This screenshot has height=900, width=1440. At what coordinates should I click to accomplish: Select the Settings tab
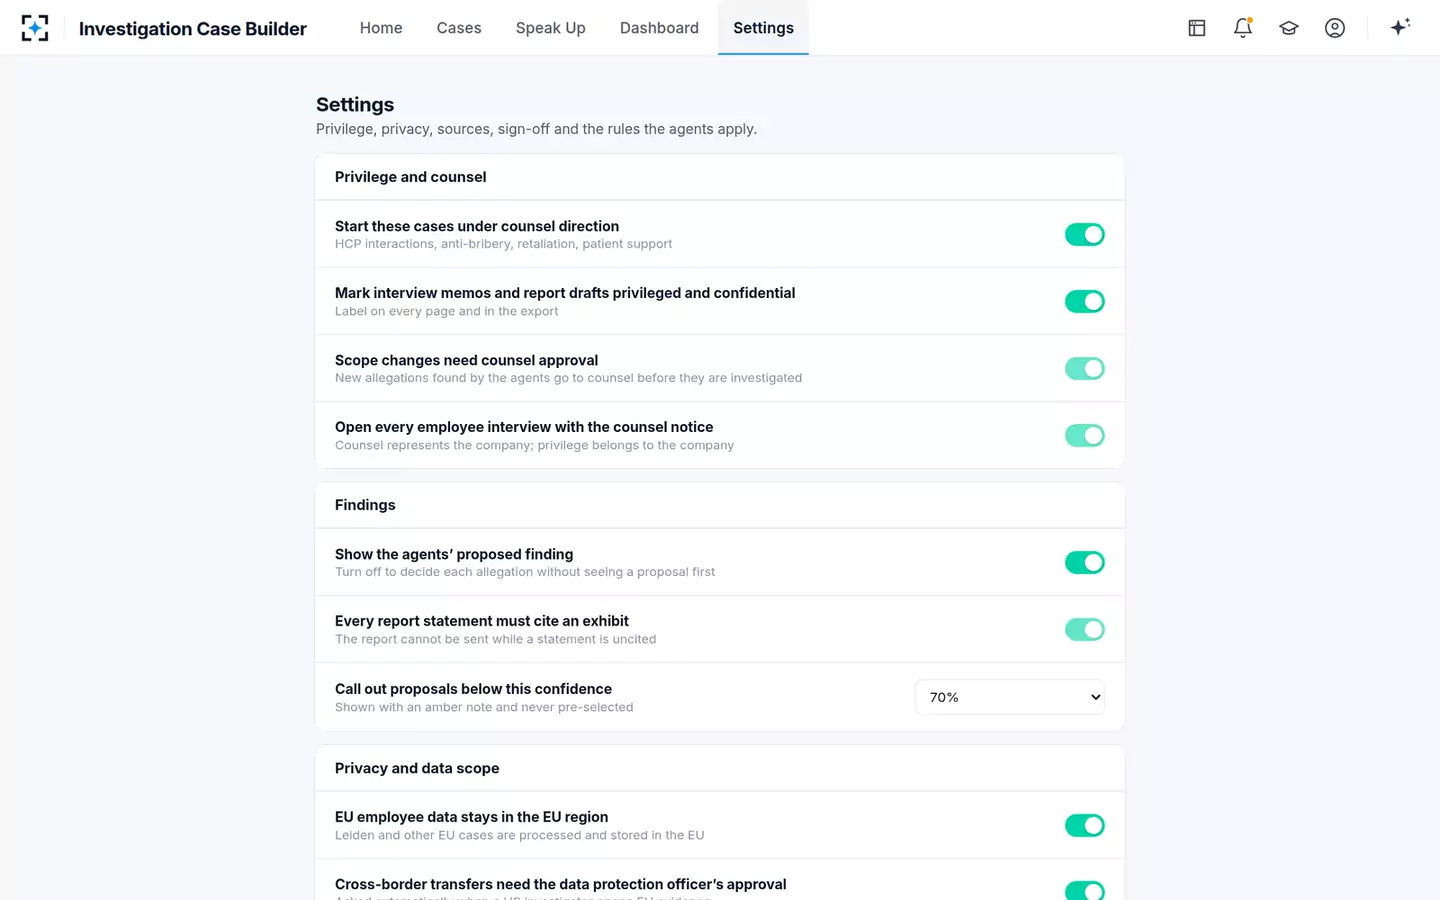(x=763, y=28)
